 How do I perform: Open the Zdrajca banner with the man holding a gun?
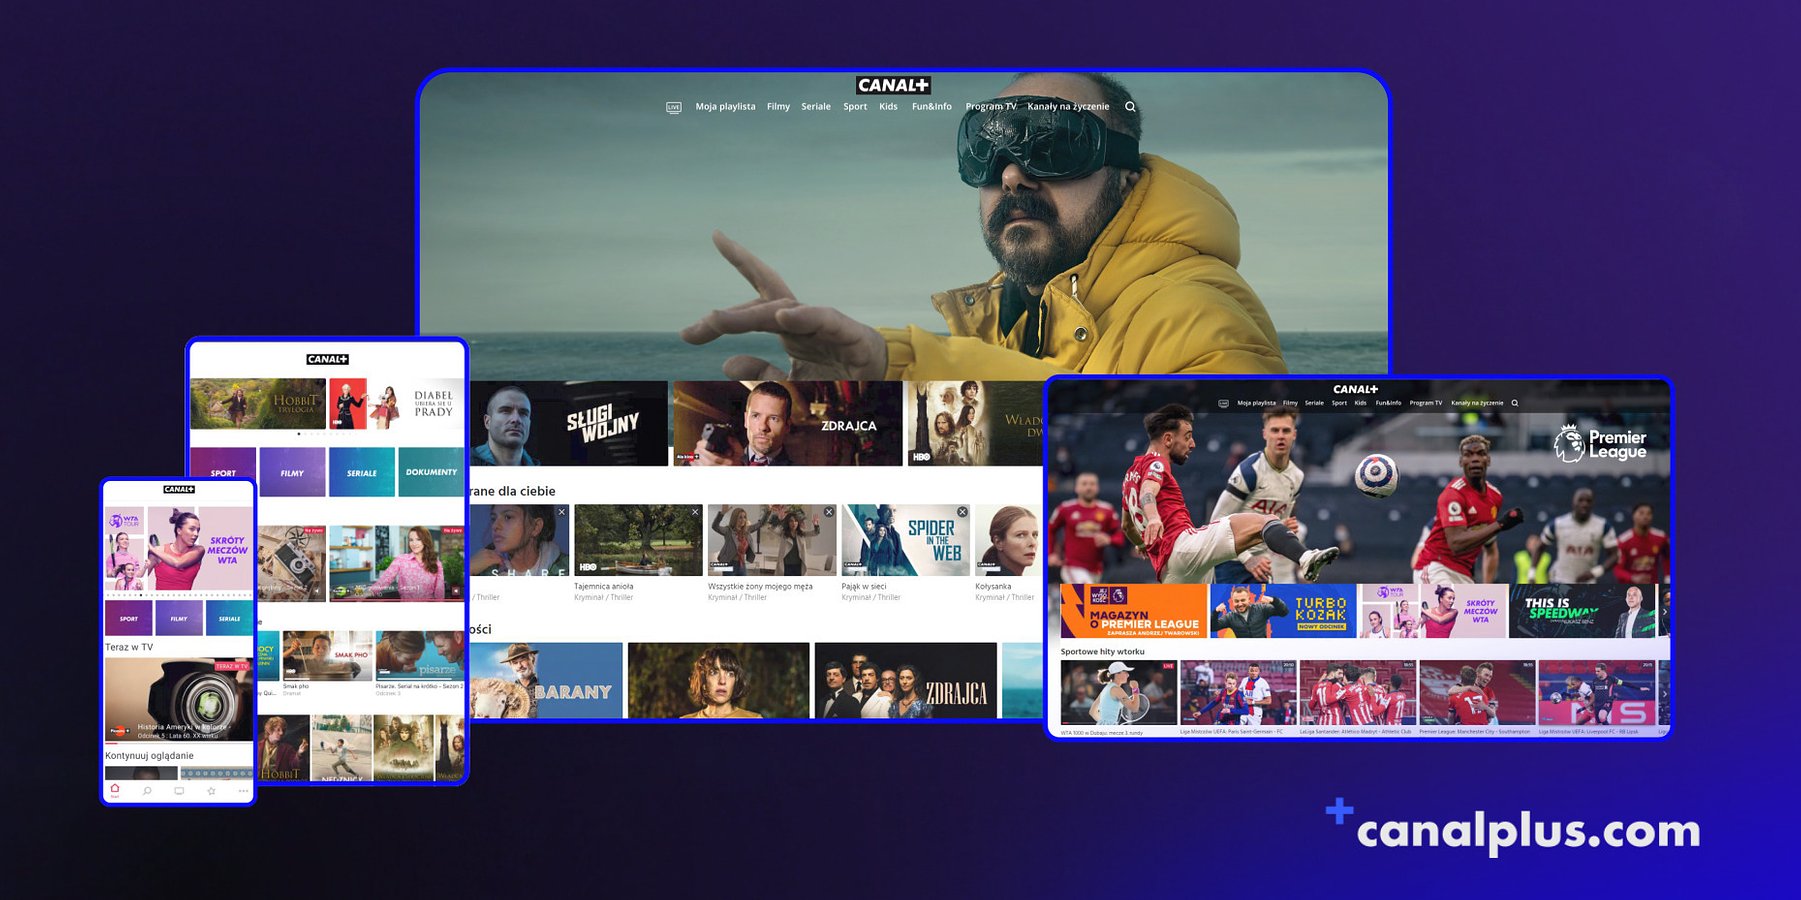pos(788,423)
